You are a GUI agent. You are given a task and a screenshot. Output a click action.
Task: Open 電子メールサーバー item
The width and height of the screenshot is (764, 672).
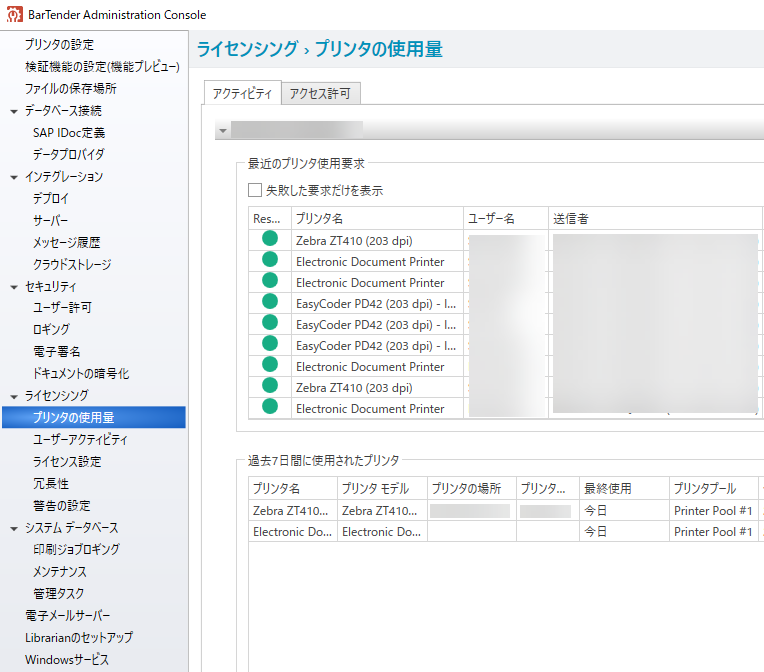click(x=68, y=615)
